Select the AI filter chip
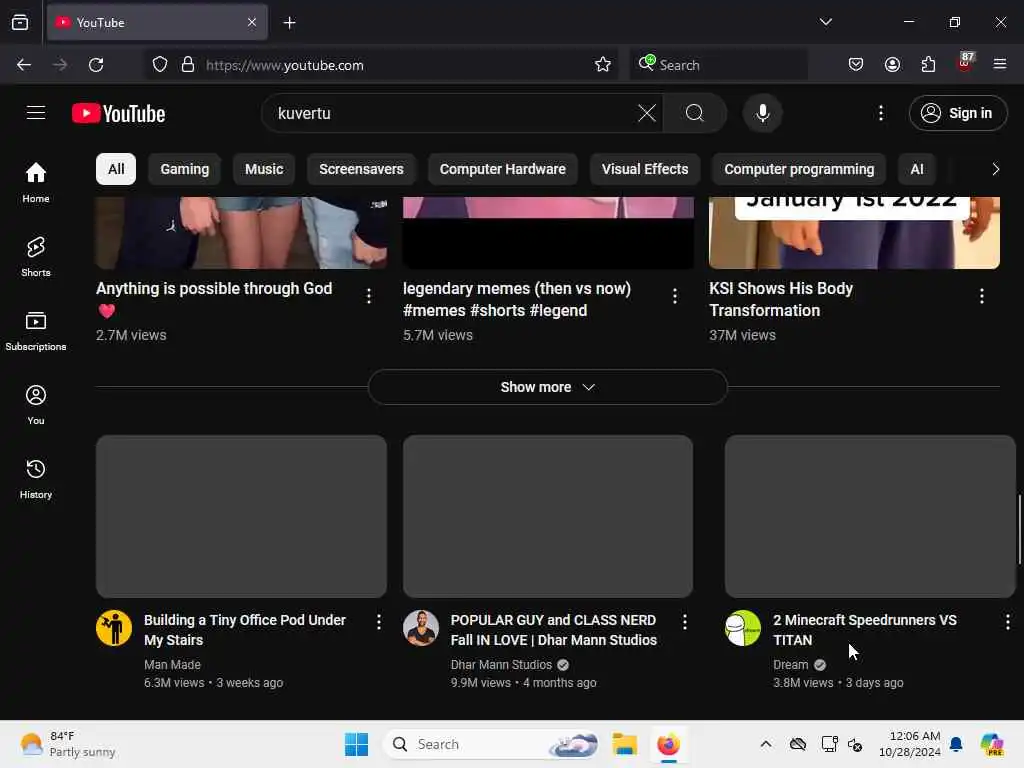Screen dimensions: 1024x768 point(917,169)
